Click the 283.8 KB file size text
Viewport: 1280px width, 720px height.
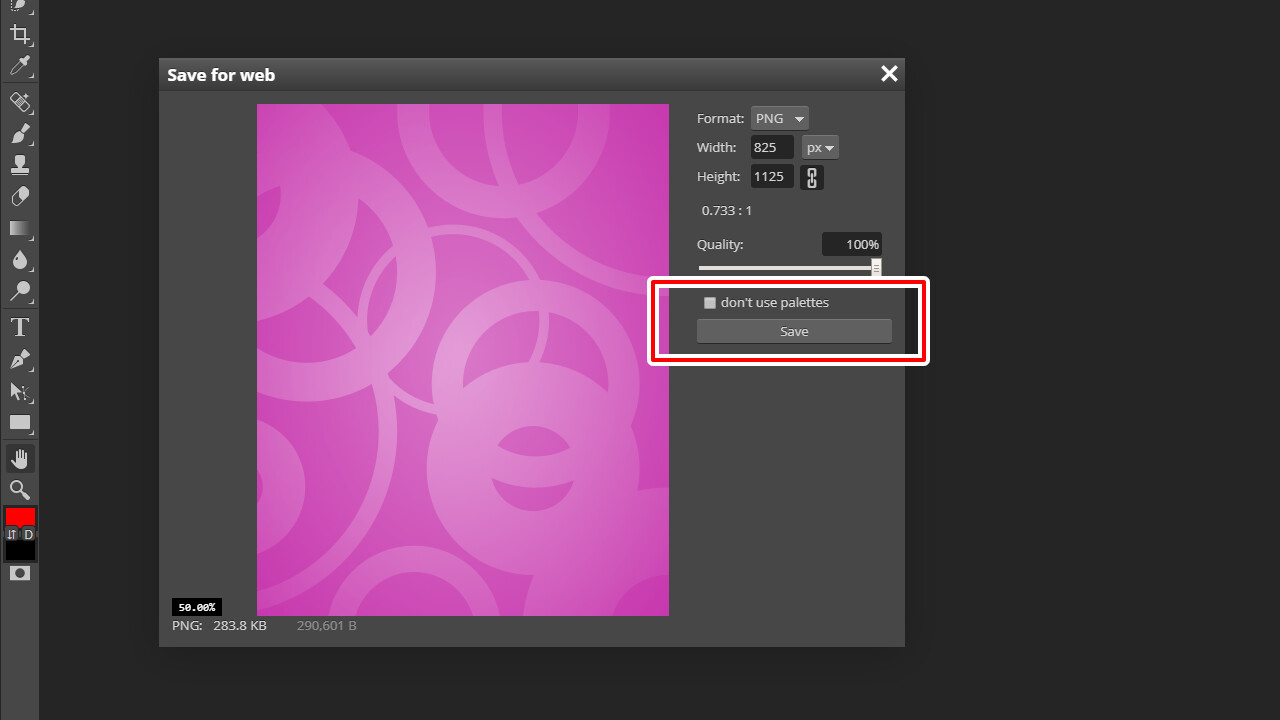pyautogui.click(x=240, y=626)
